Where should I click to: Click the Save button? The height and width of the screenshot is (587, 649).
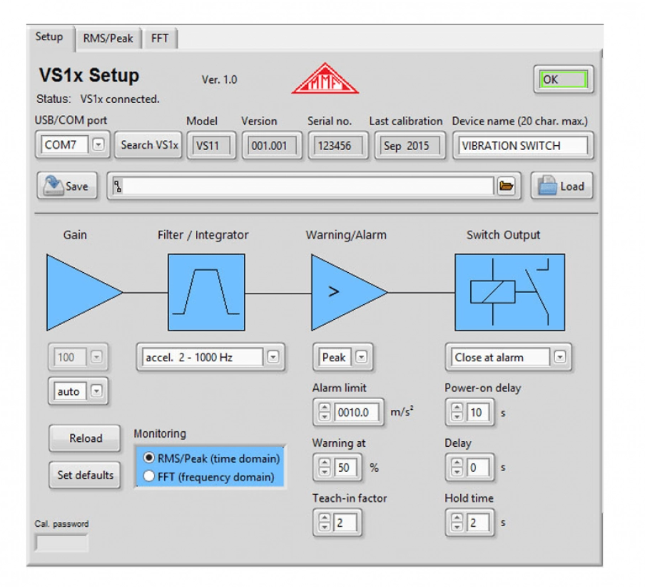[x=67, y=186]
